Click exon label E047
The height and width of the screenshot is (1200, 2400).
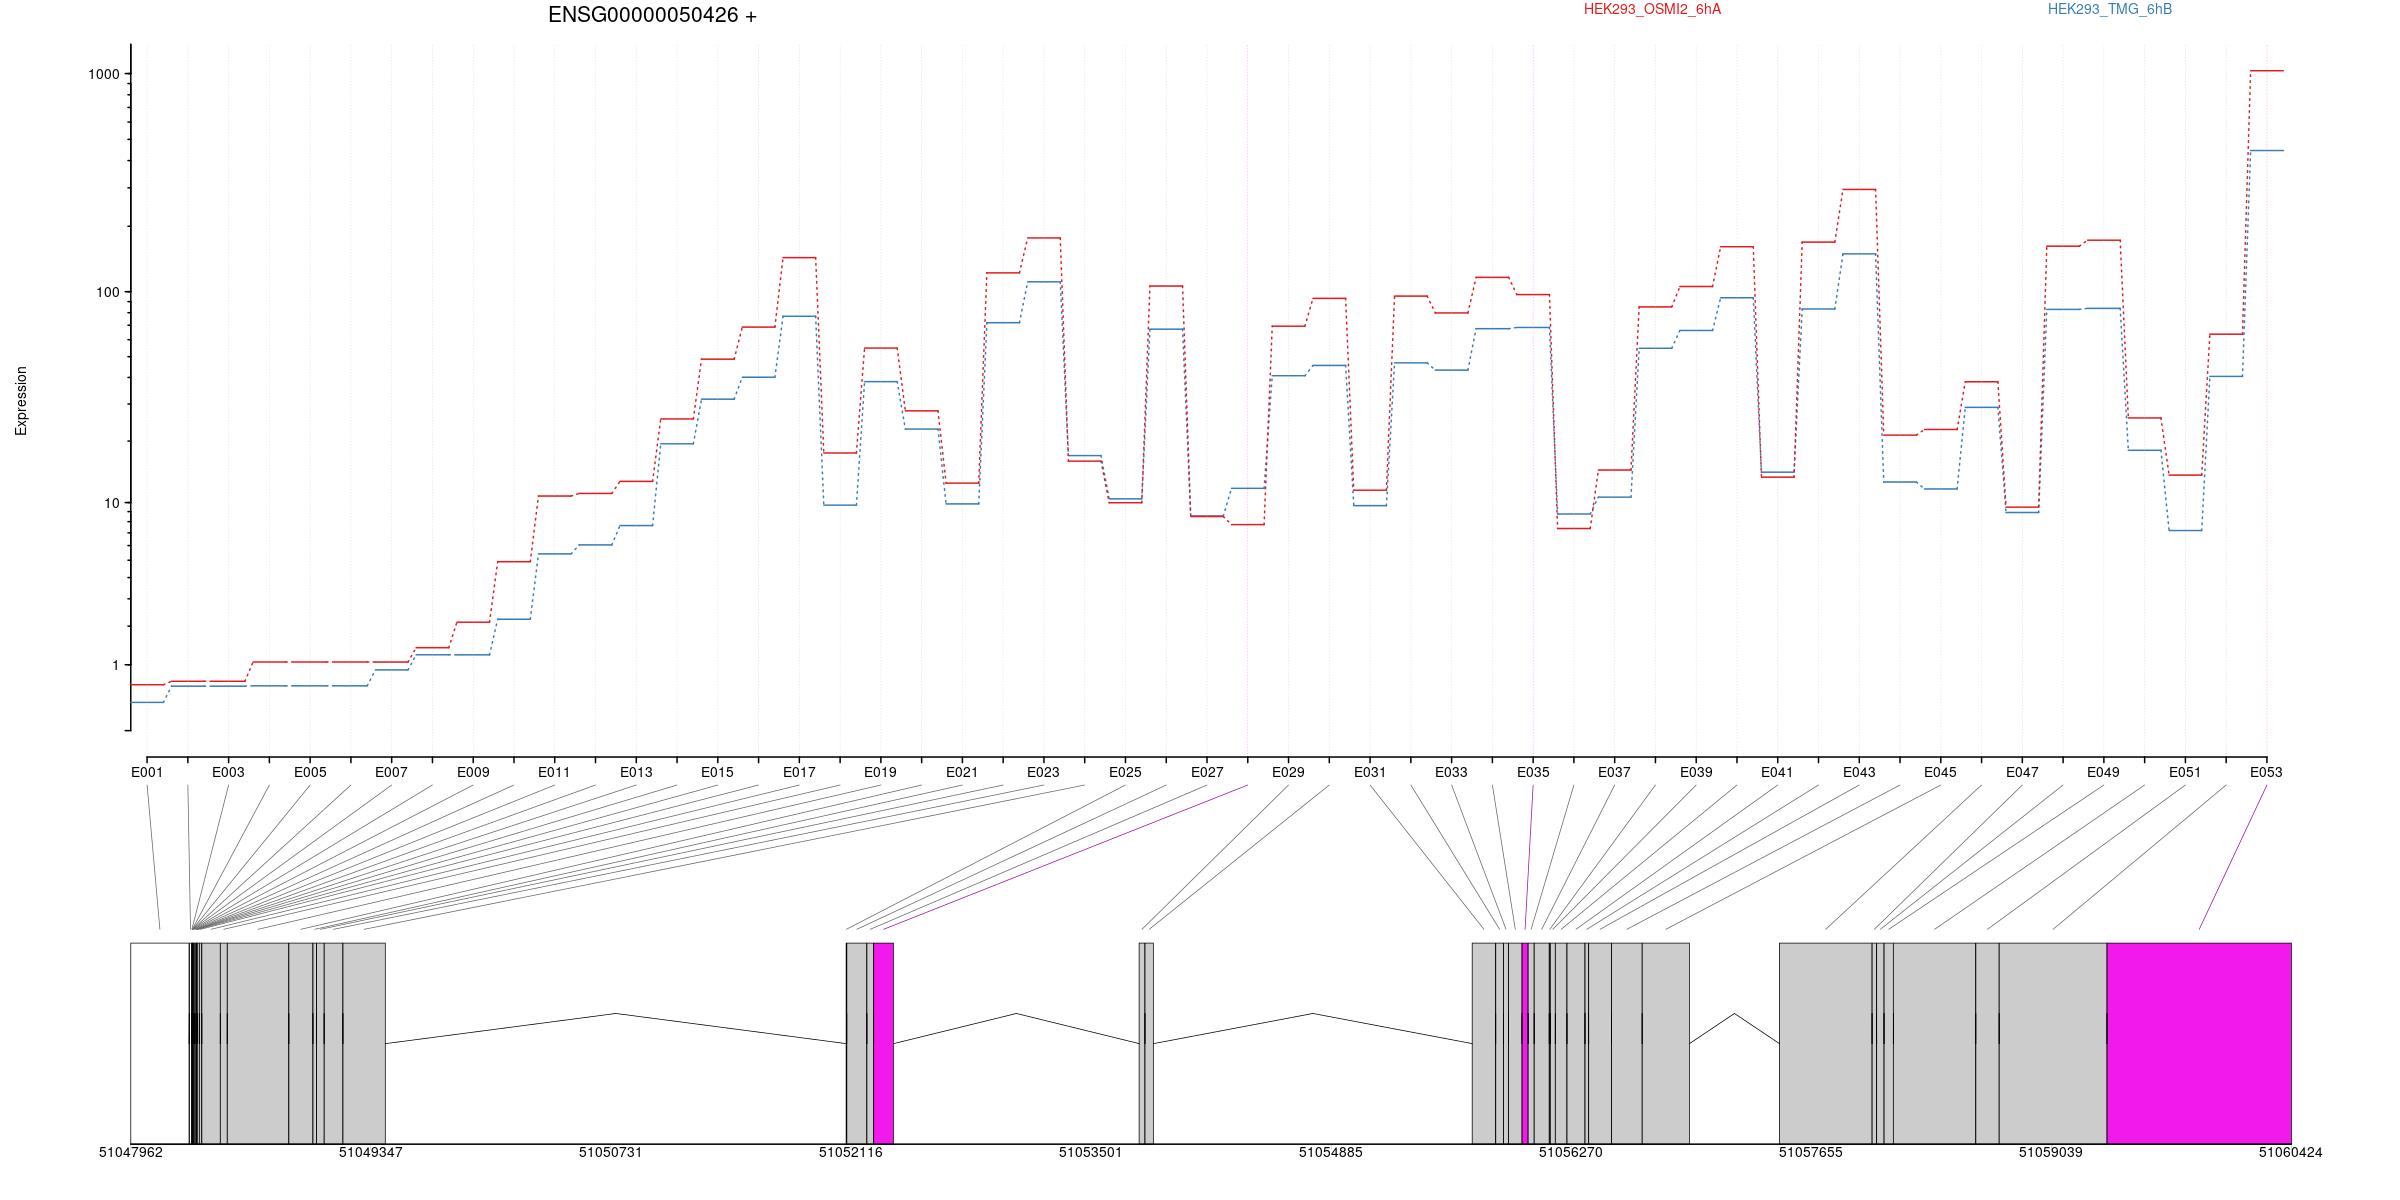click(2023, 772)
